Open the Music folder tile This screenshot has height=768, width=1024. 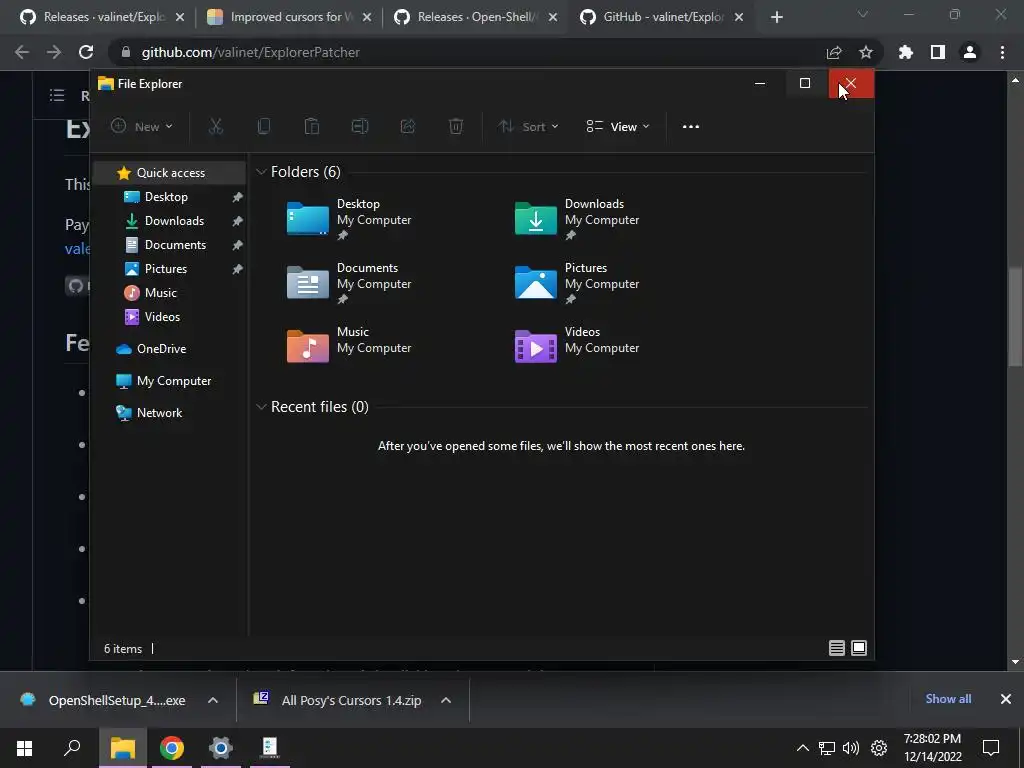(x=349, y=345)
